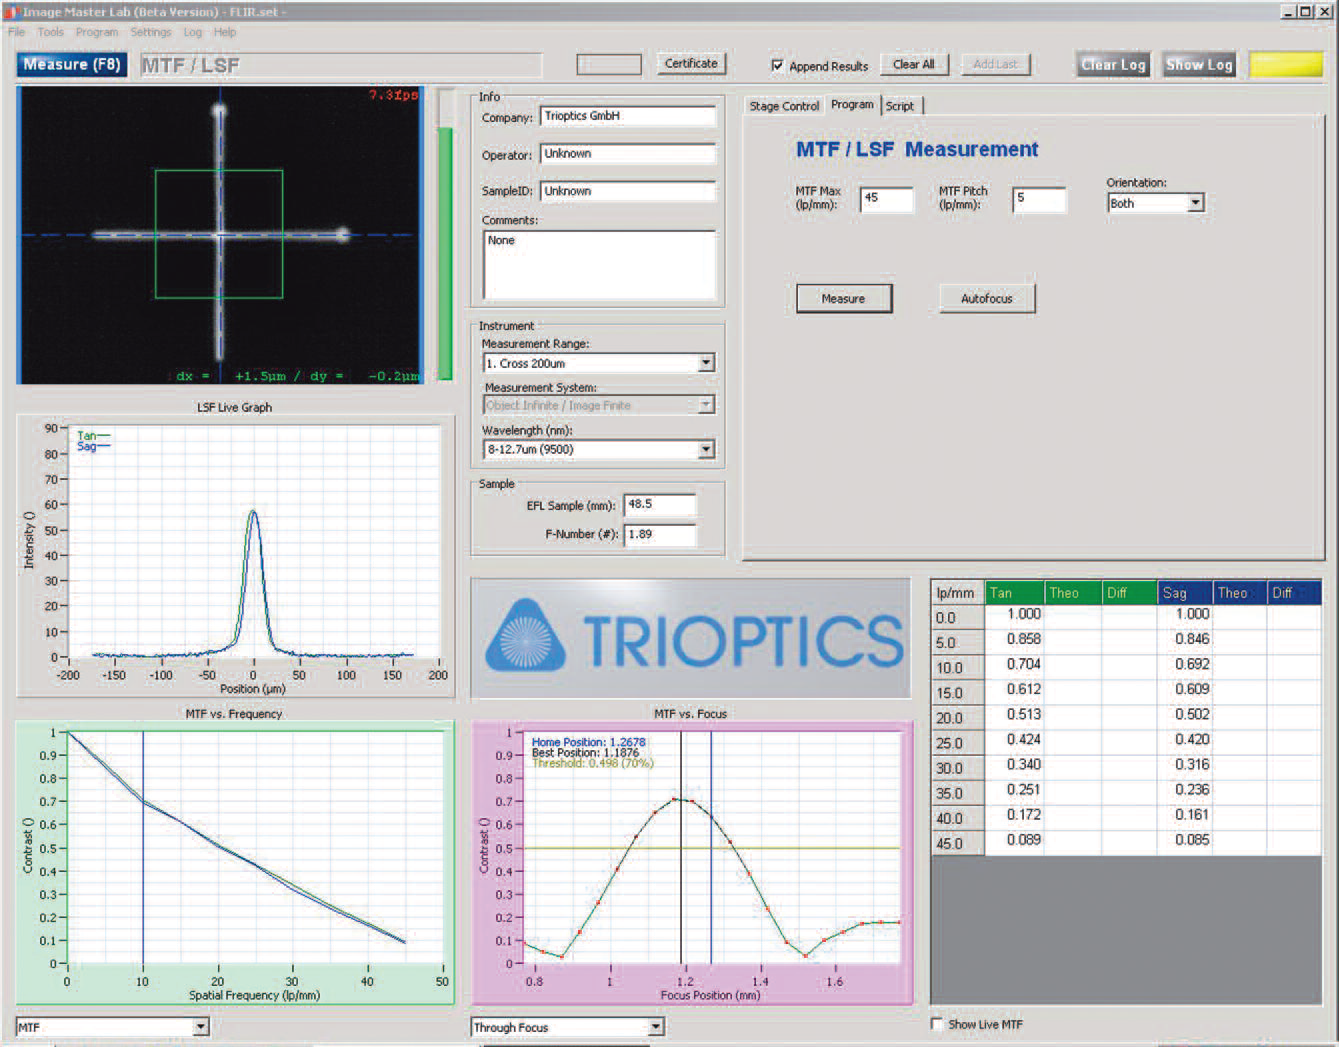Enable Show Live MTF checkbox
This screenshot has width=1339, height=1047.
pyautogui.click(x=937, y=1024)
